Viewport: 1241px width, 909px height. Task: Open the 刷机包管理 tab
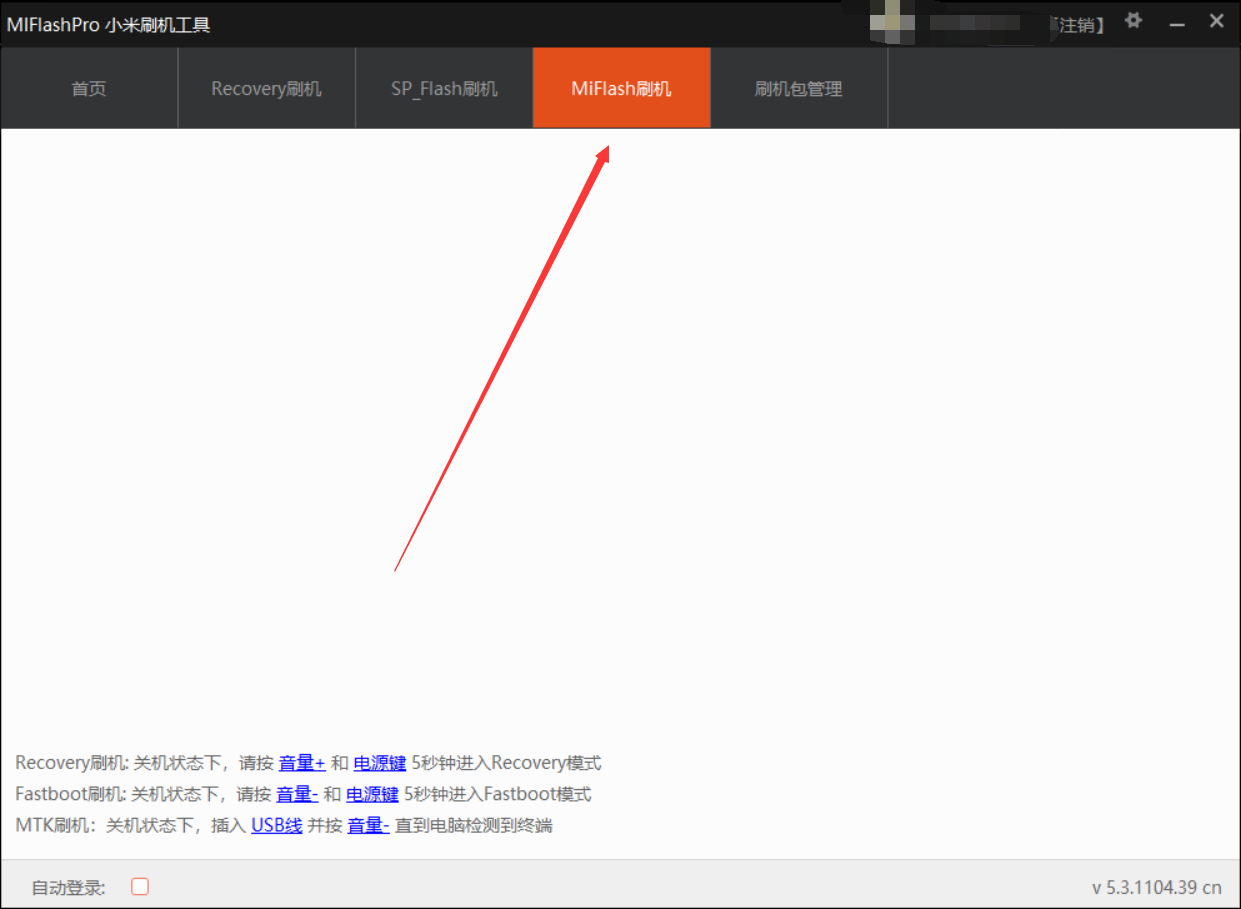coord(799,89)
